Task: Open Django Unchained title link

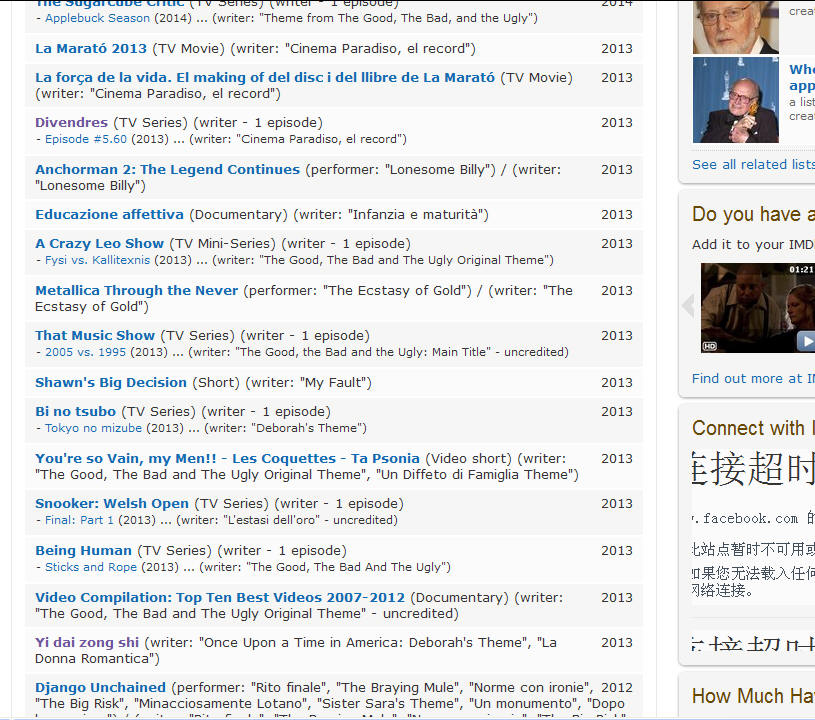Action: coord(100,688)
